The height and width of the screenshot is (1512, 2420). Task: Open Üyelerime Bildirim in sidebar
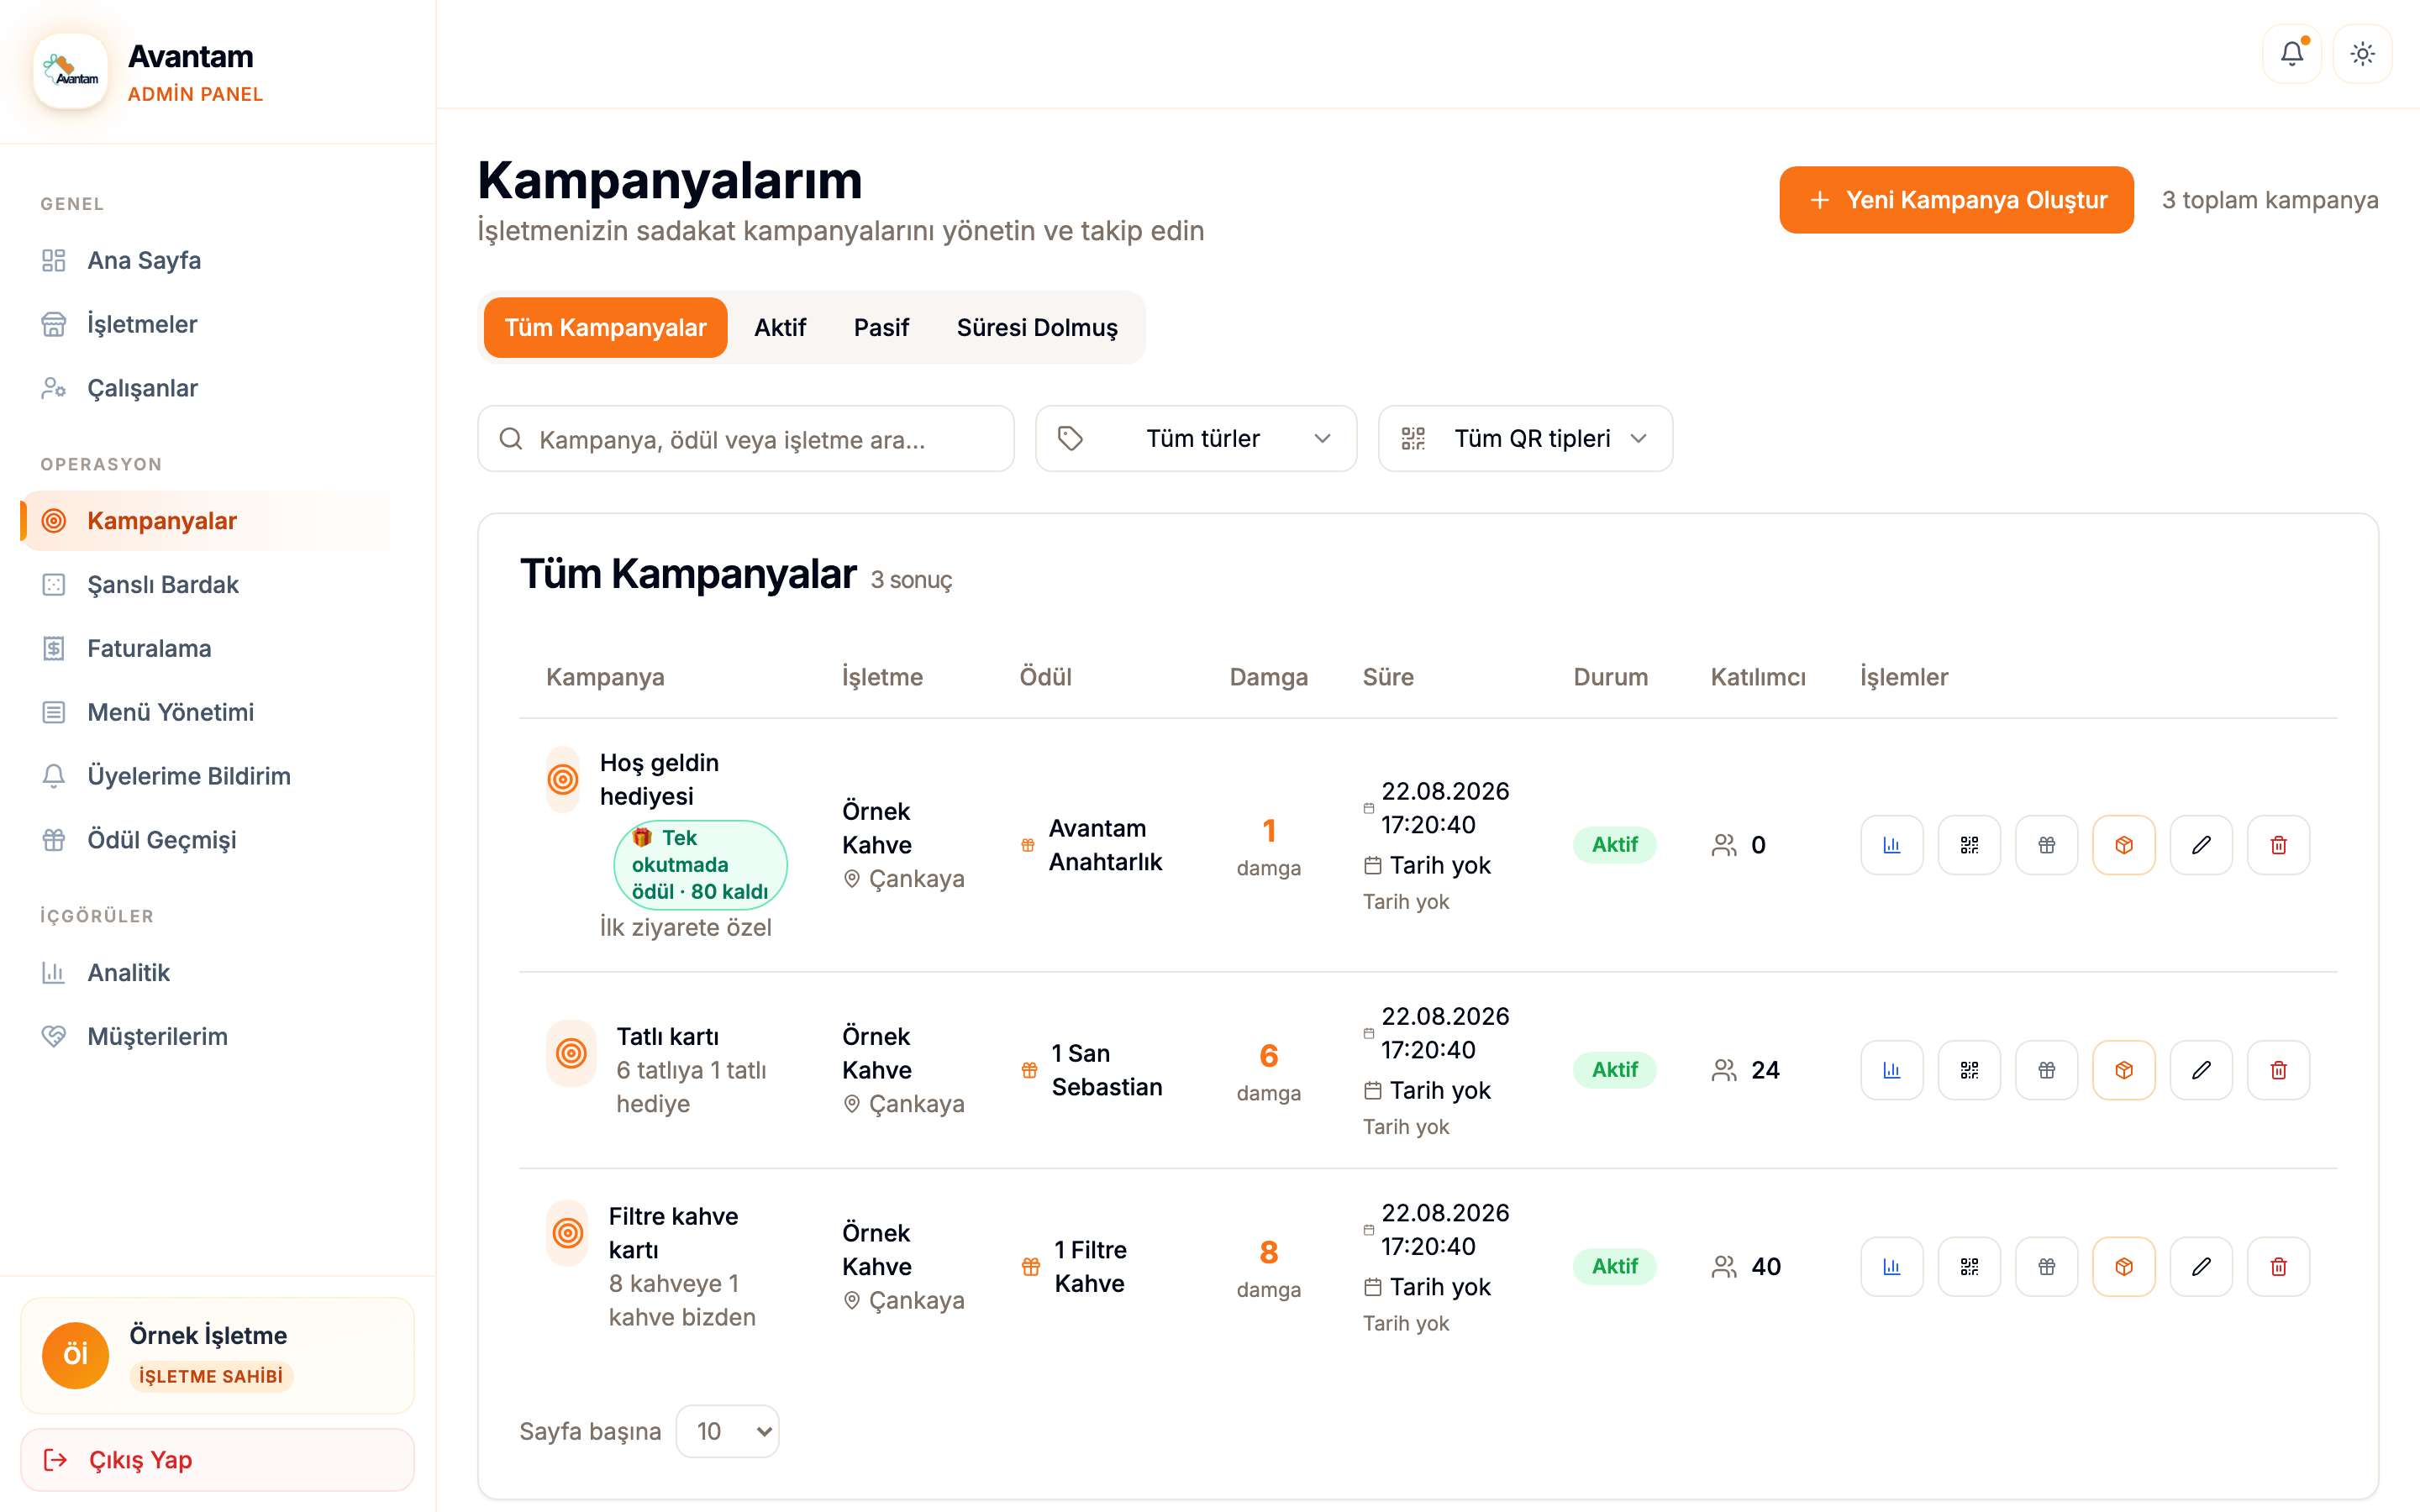[206, 776]
